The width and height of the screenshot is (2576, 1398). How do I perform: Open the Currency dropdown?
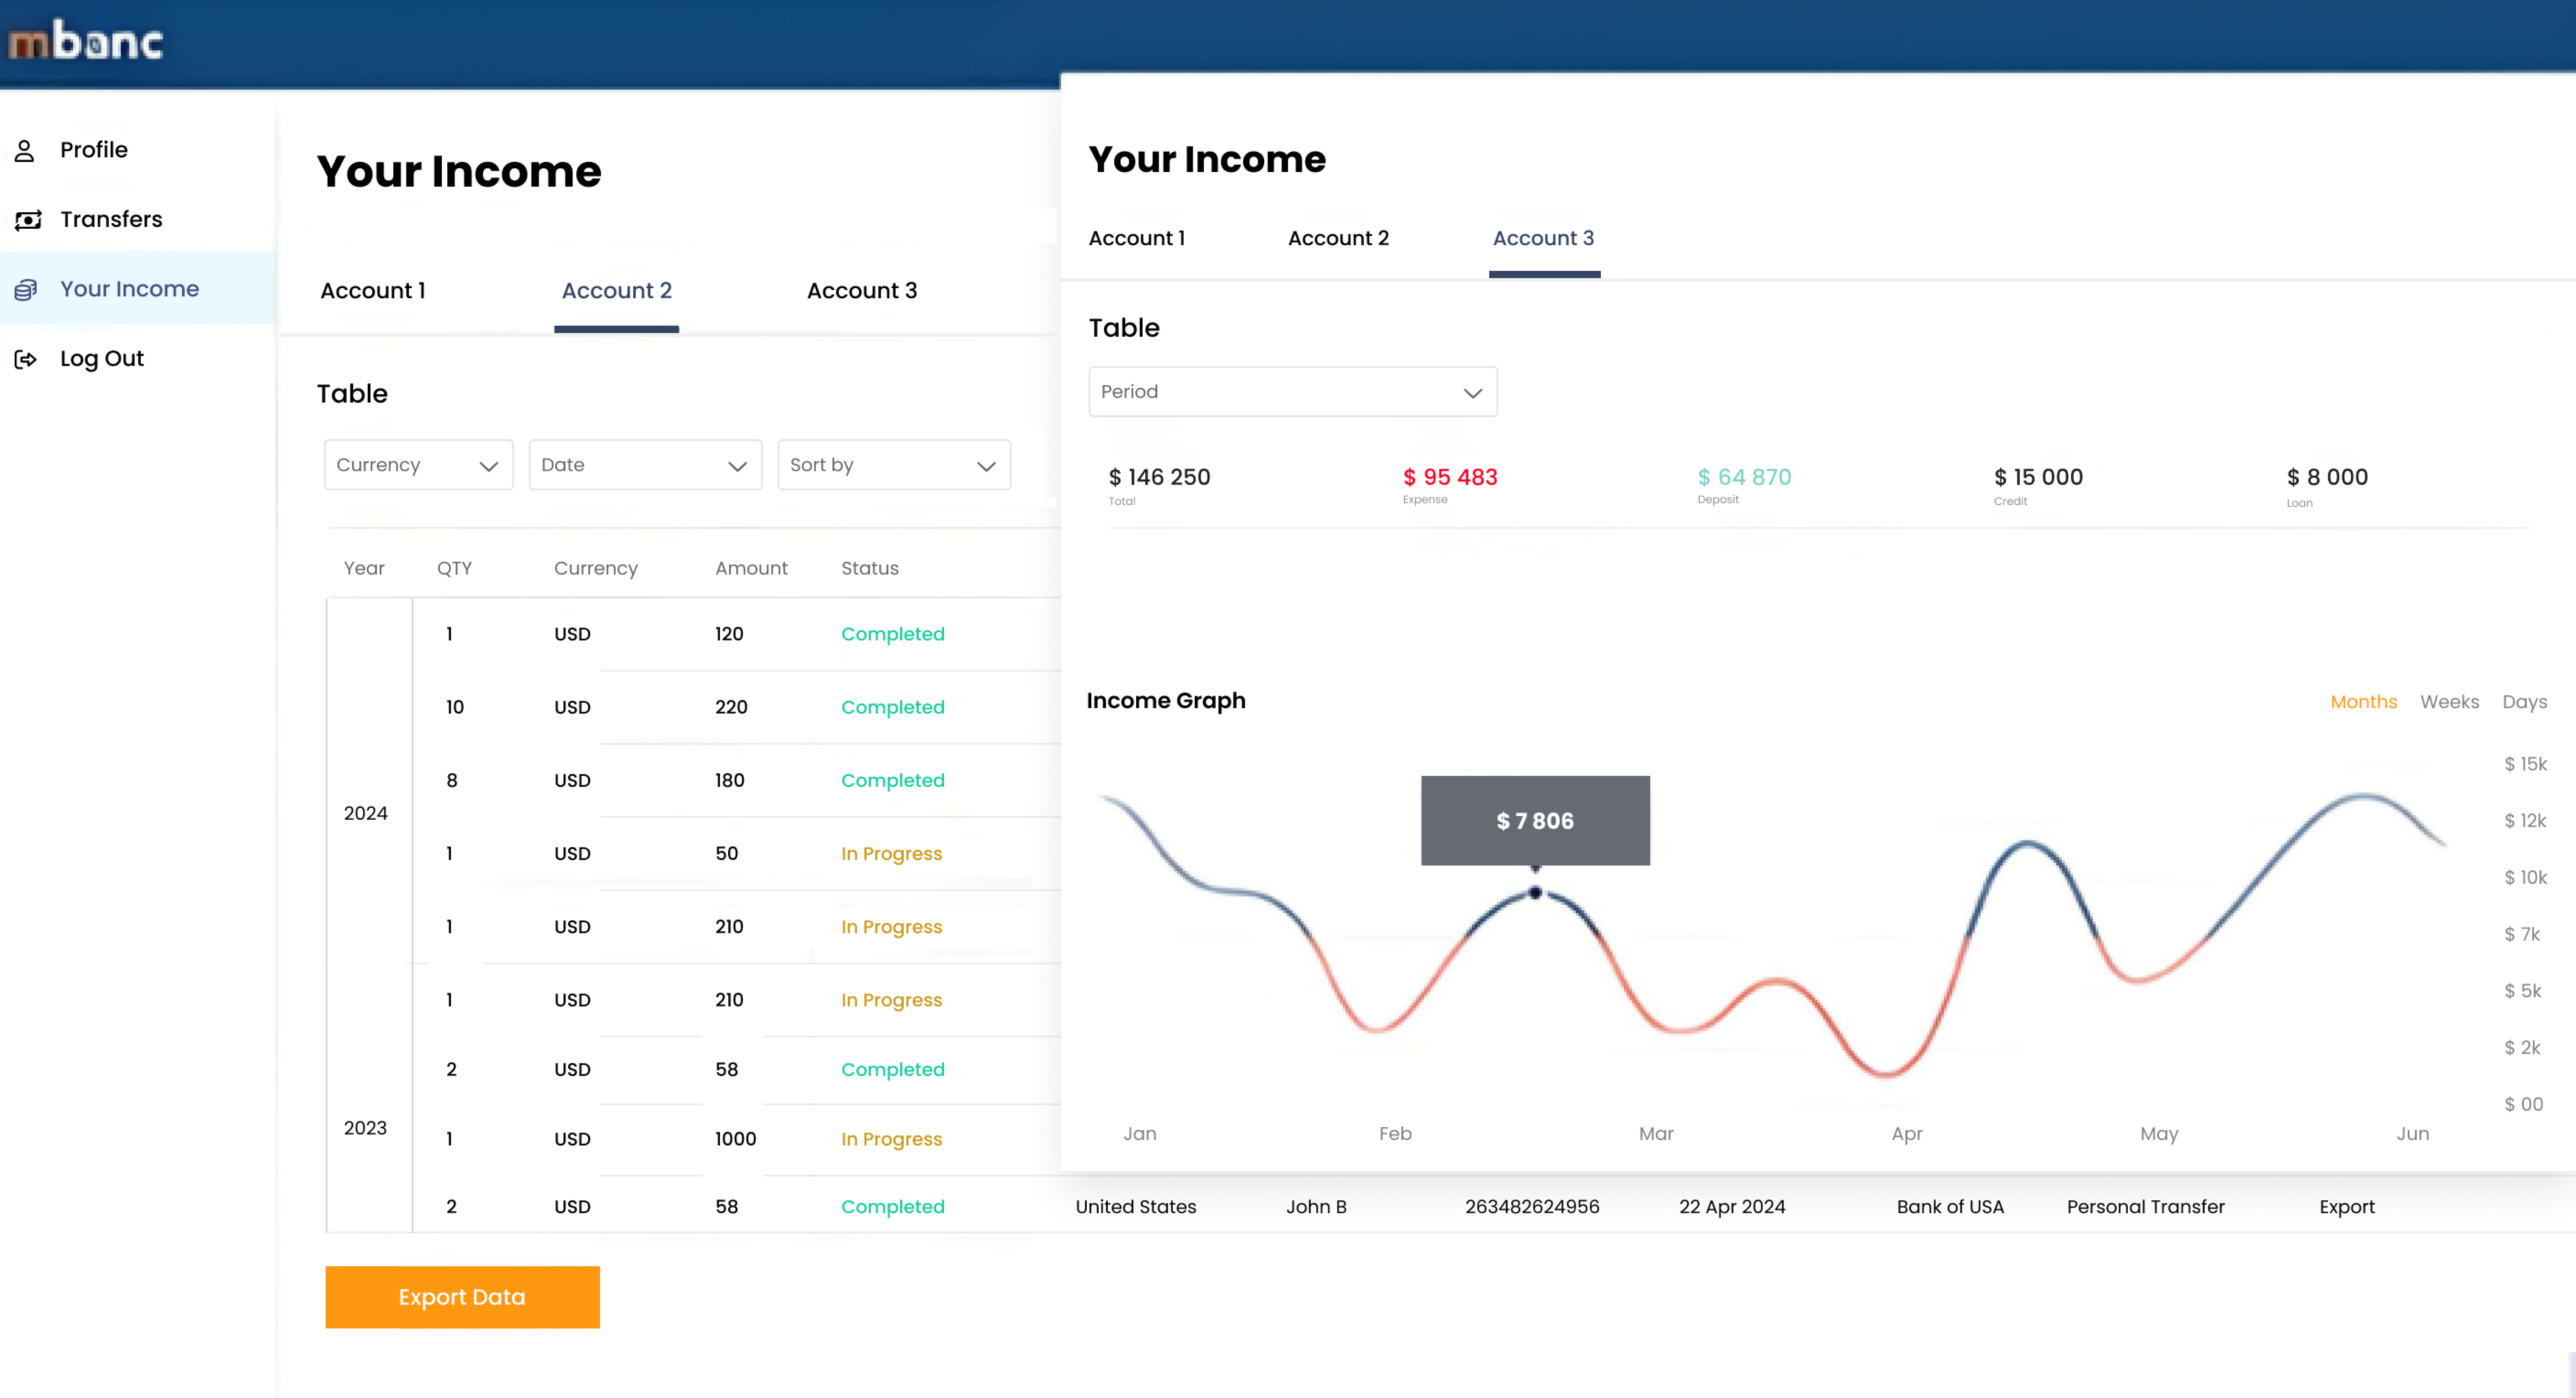tap(418, 465)
